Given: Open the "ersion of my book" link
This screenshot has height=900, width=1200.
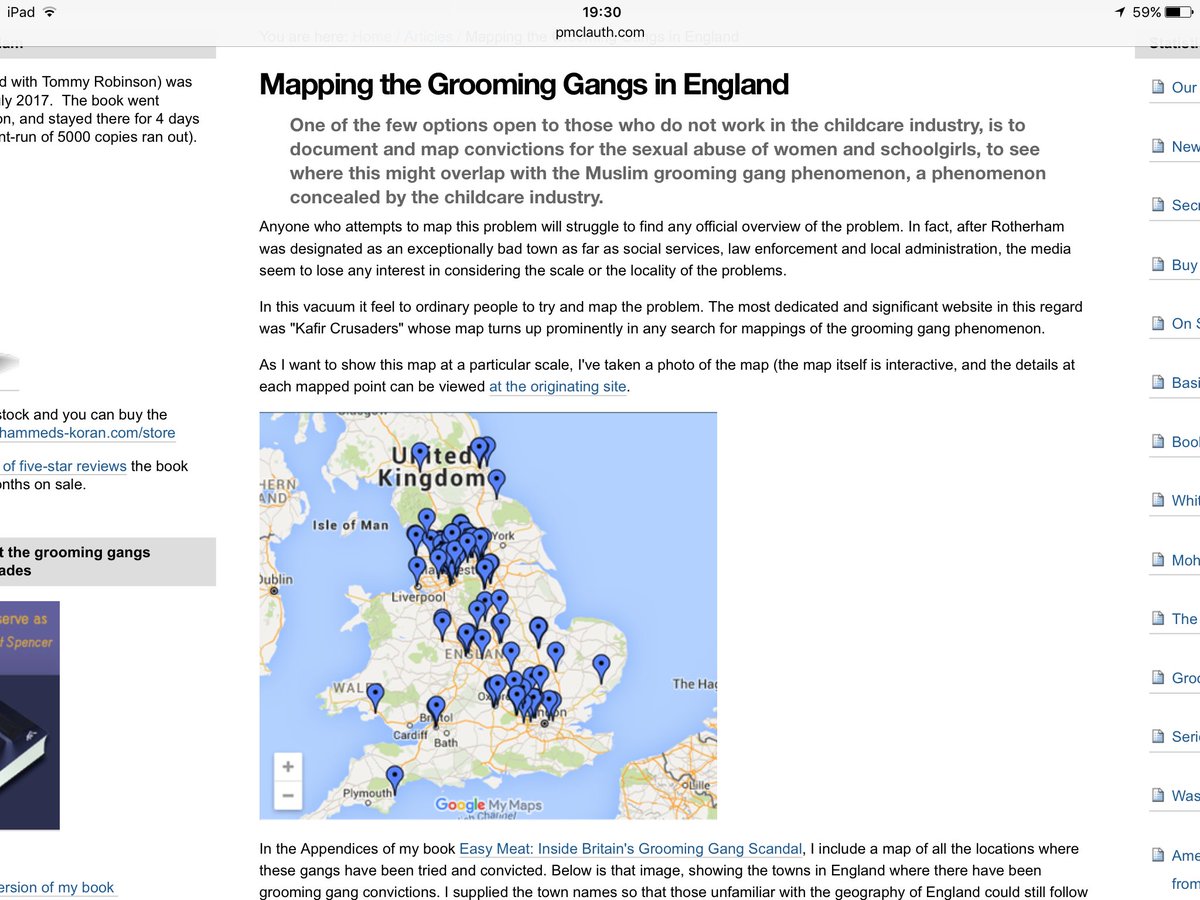Looking at the screenshot, I should click(57, 887).
